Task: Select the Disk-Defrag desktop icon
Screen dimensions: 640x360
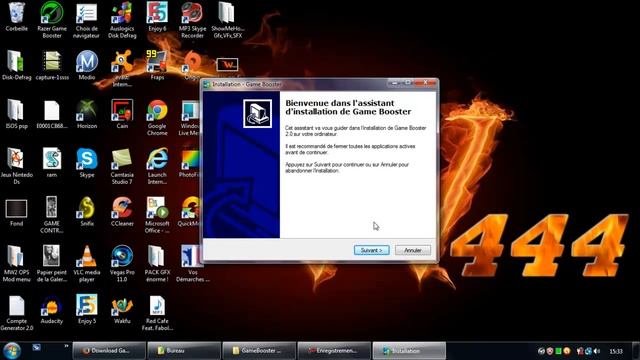Action: (x=16, y=65)
